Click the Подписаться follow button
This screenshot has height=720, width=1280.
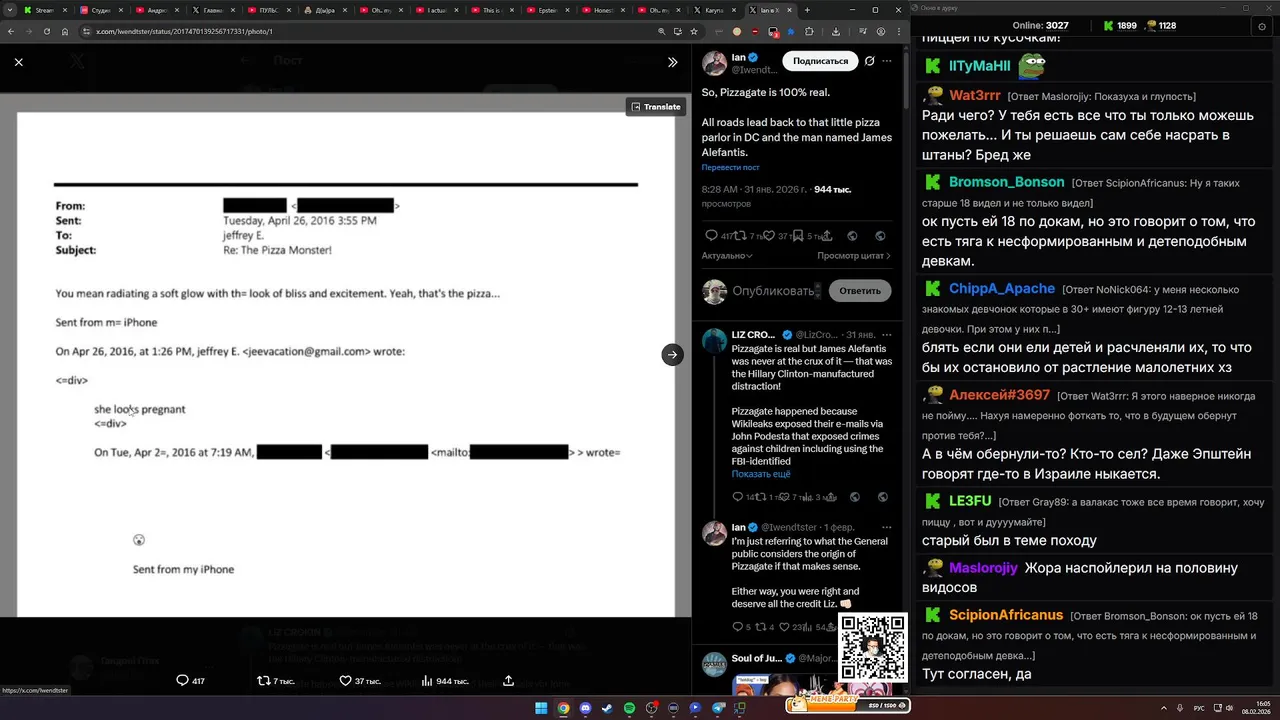click(x=820, y=61)
